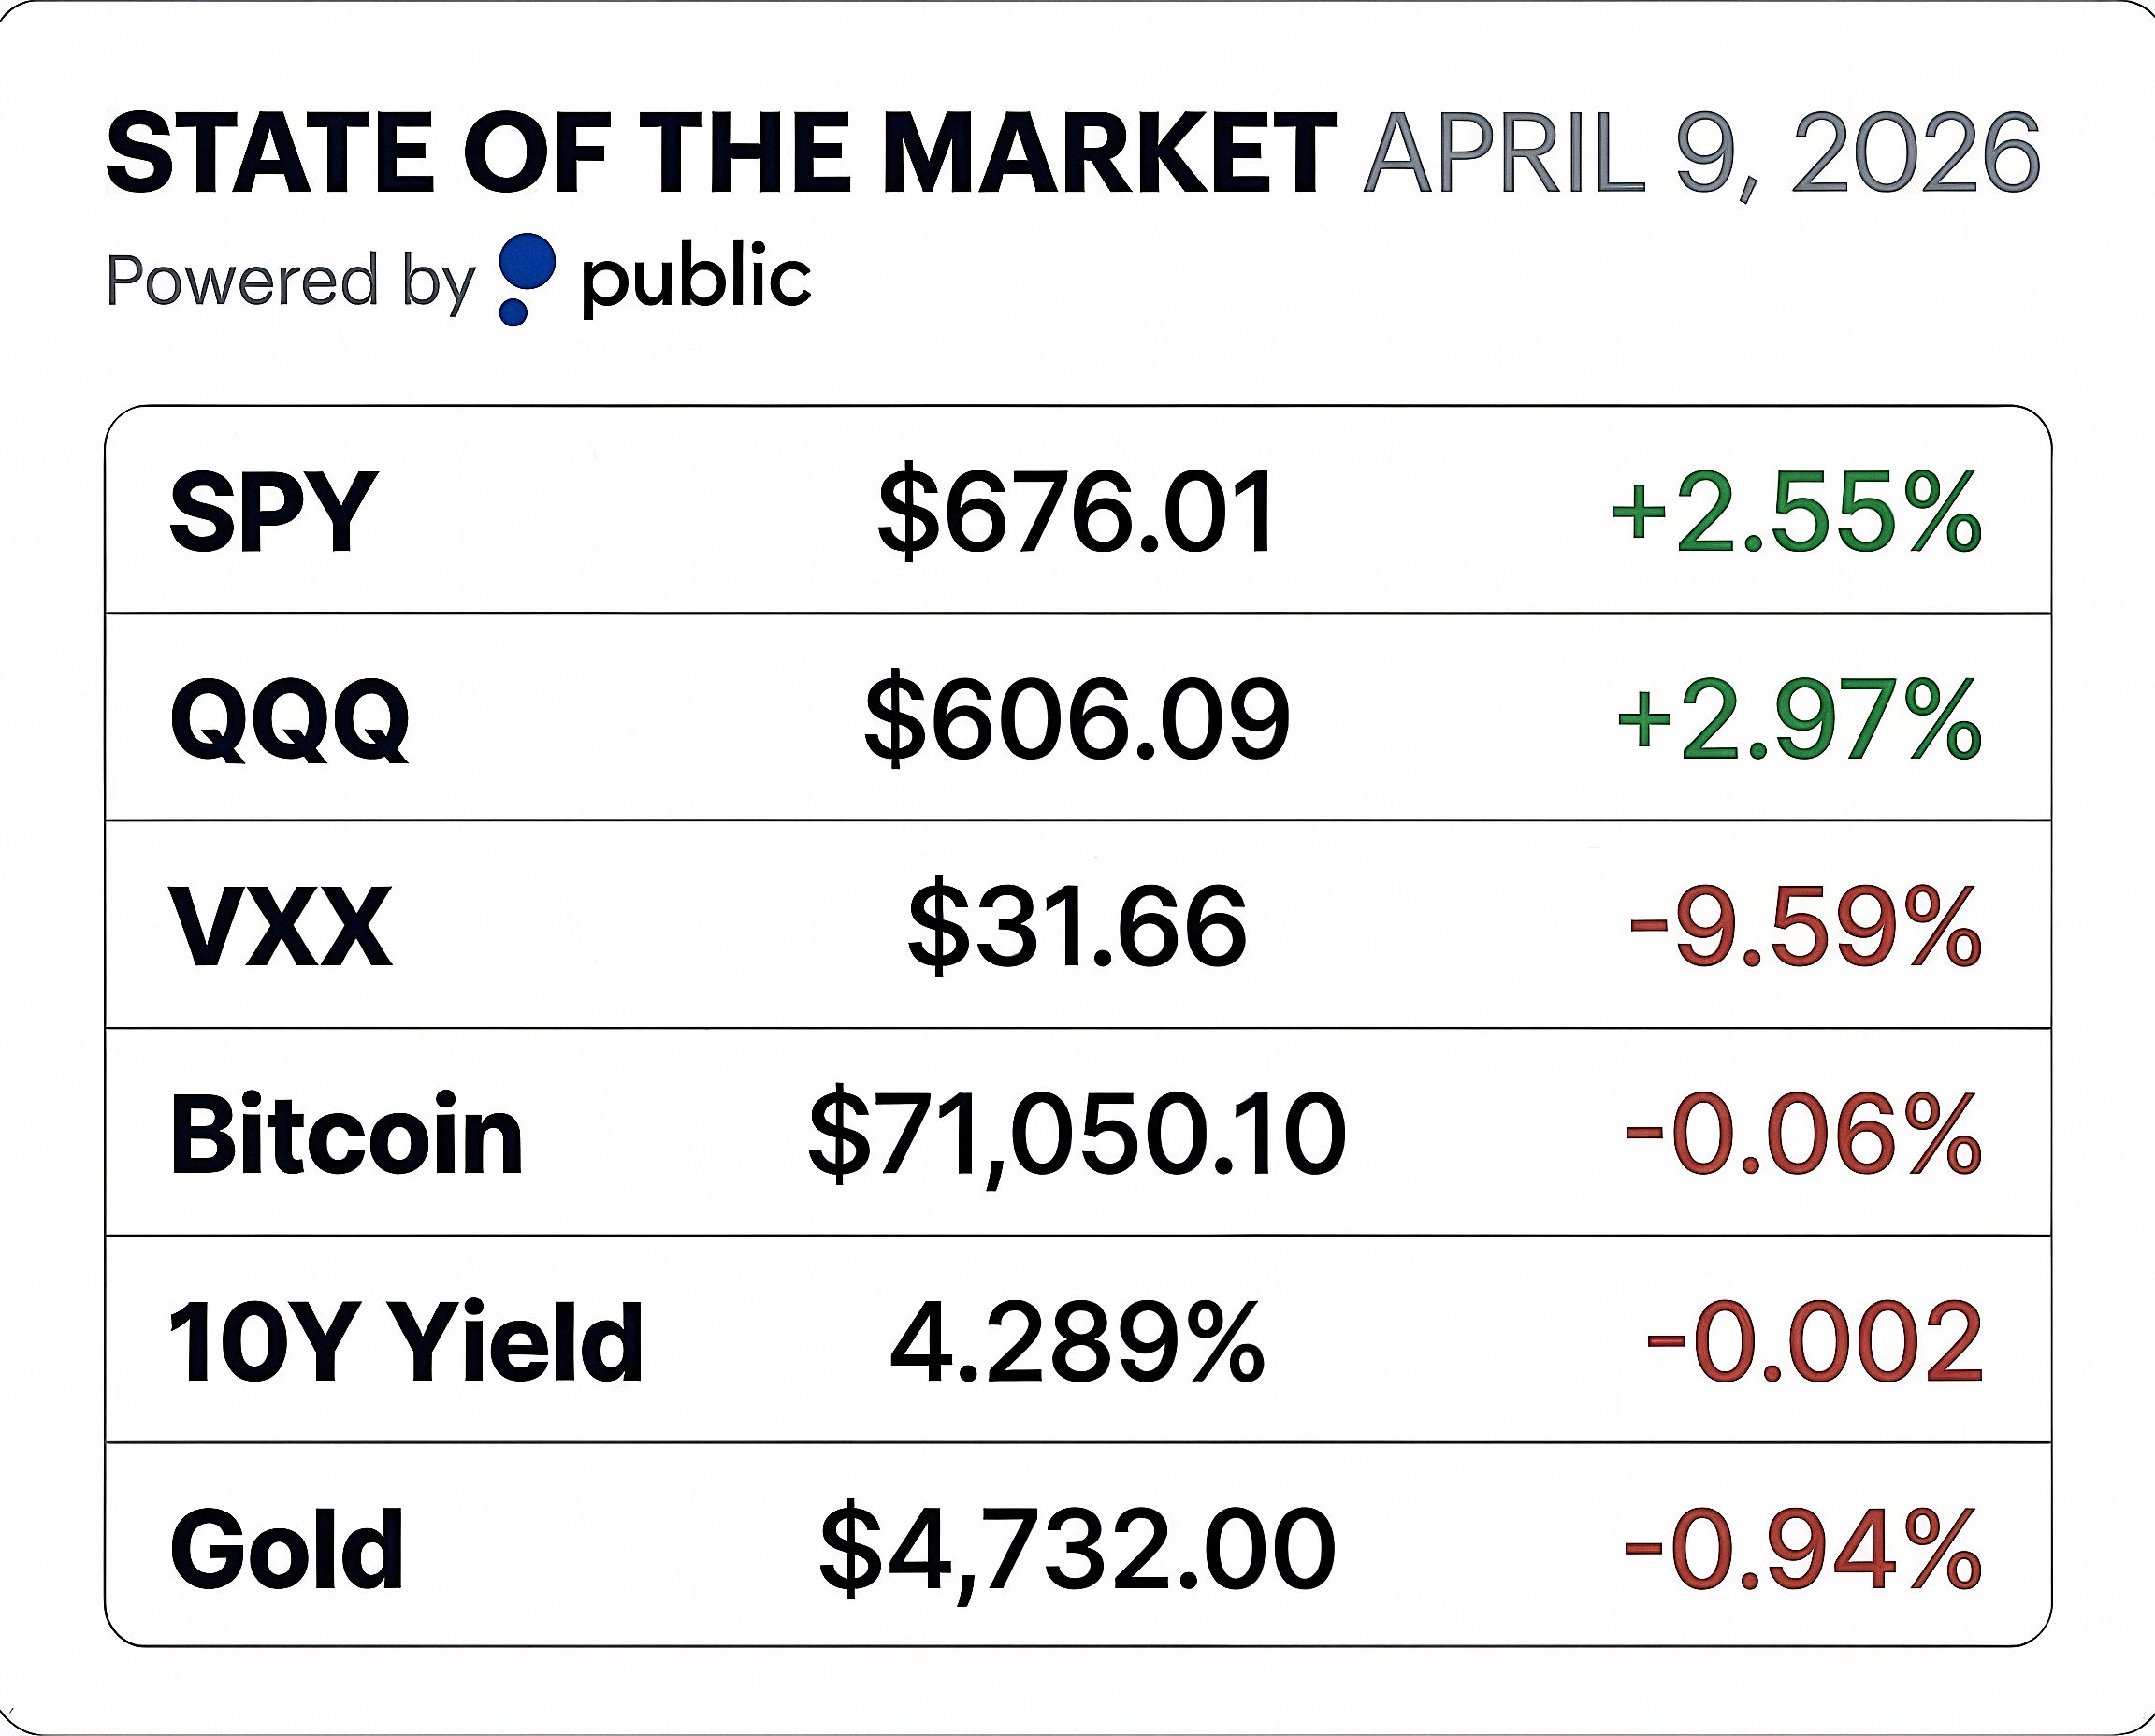This screenshot has width=2155, height=1736.
Task: Click the blue Public logo icon
Action: 525,278
